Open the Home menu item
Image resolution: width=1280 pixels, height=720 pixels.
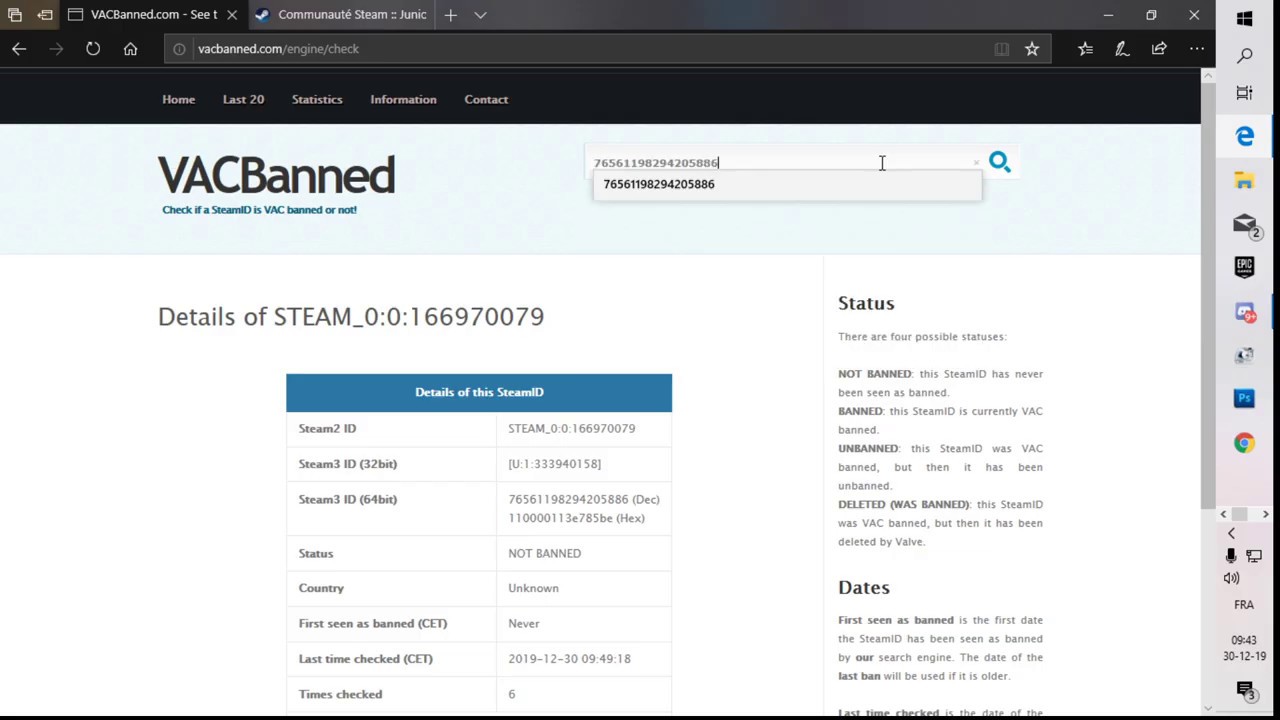179,99
